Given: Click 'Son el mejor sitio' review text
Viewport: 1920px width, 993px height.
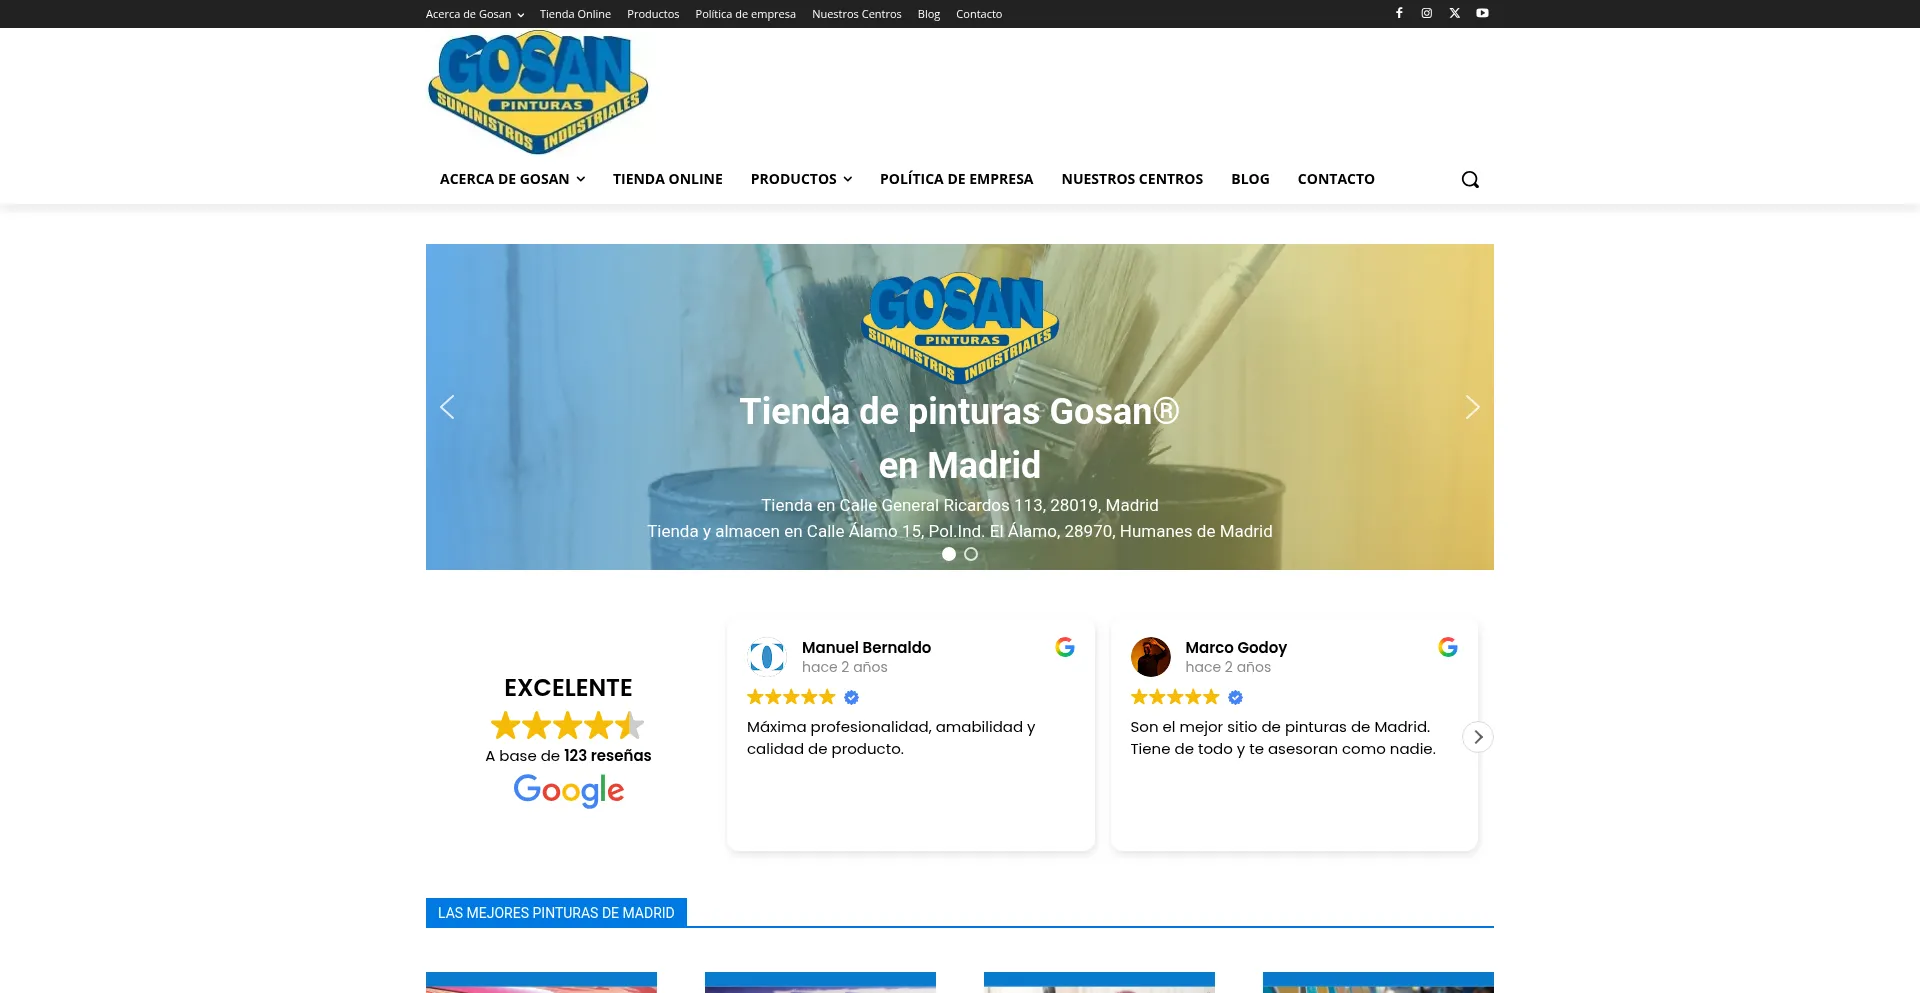Looking at the screenshot, I should tap(1283, 738).
